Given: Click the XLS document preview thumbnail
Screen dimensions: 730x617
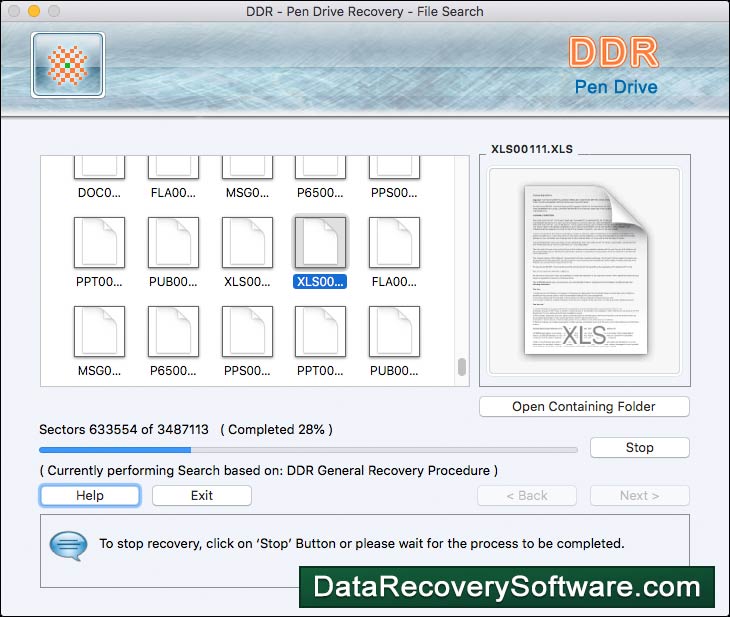Looking at the screenshot, I should pyautogui.click(x=585, y=270).
